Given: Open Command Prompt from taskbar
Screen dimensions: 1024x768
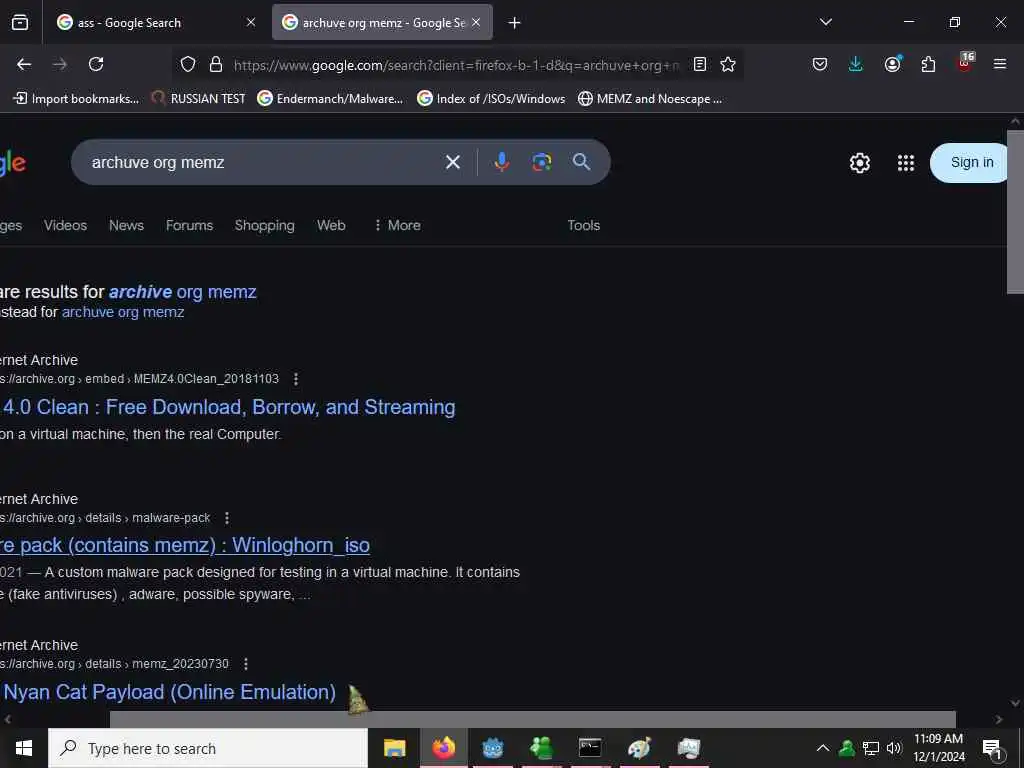Looking at the screenshot, I should point(590,748).
